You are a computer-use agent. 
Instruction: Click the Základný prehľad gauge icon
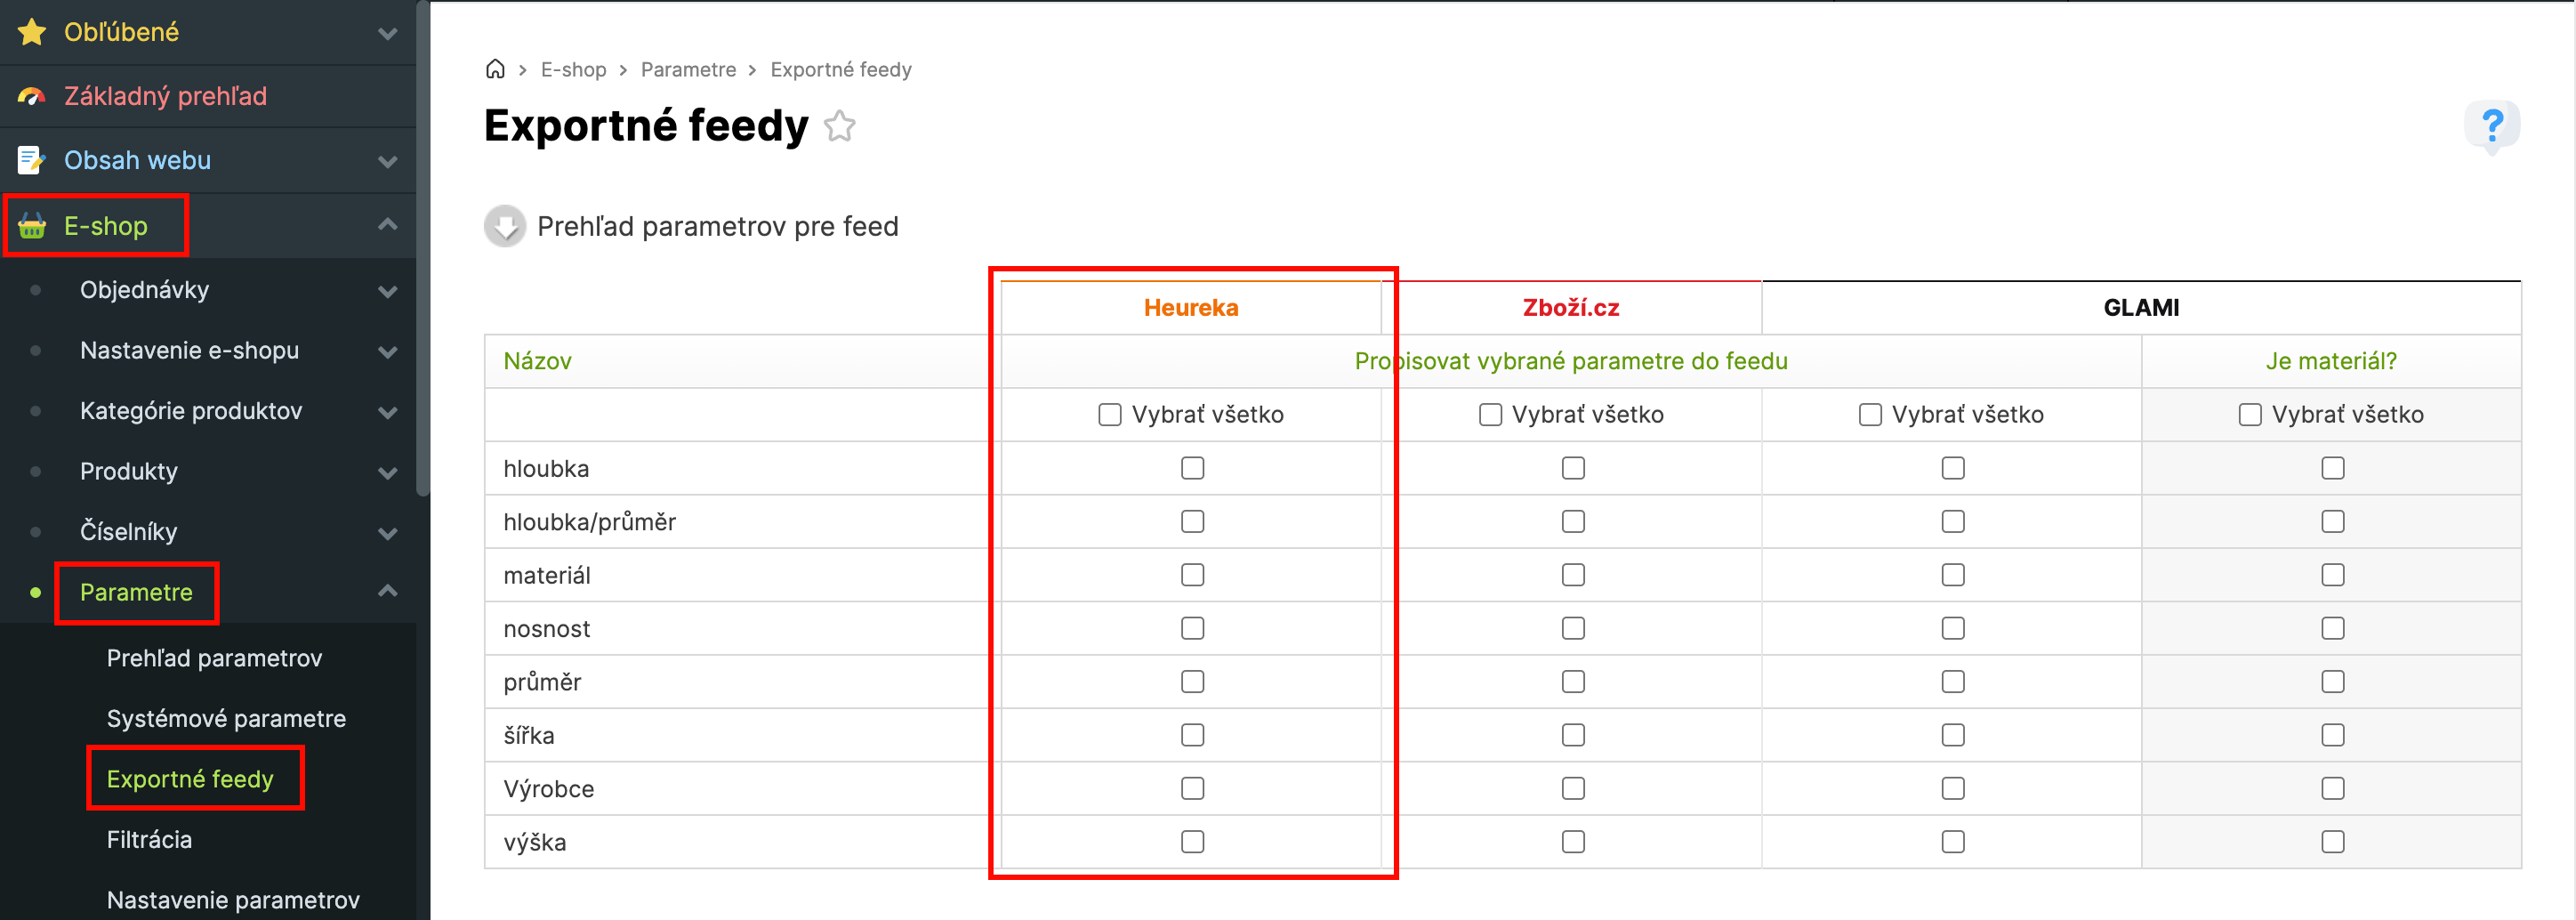(32, 96)
